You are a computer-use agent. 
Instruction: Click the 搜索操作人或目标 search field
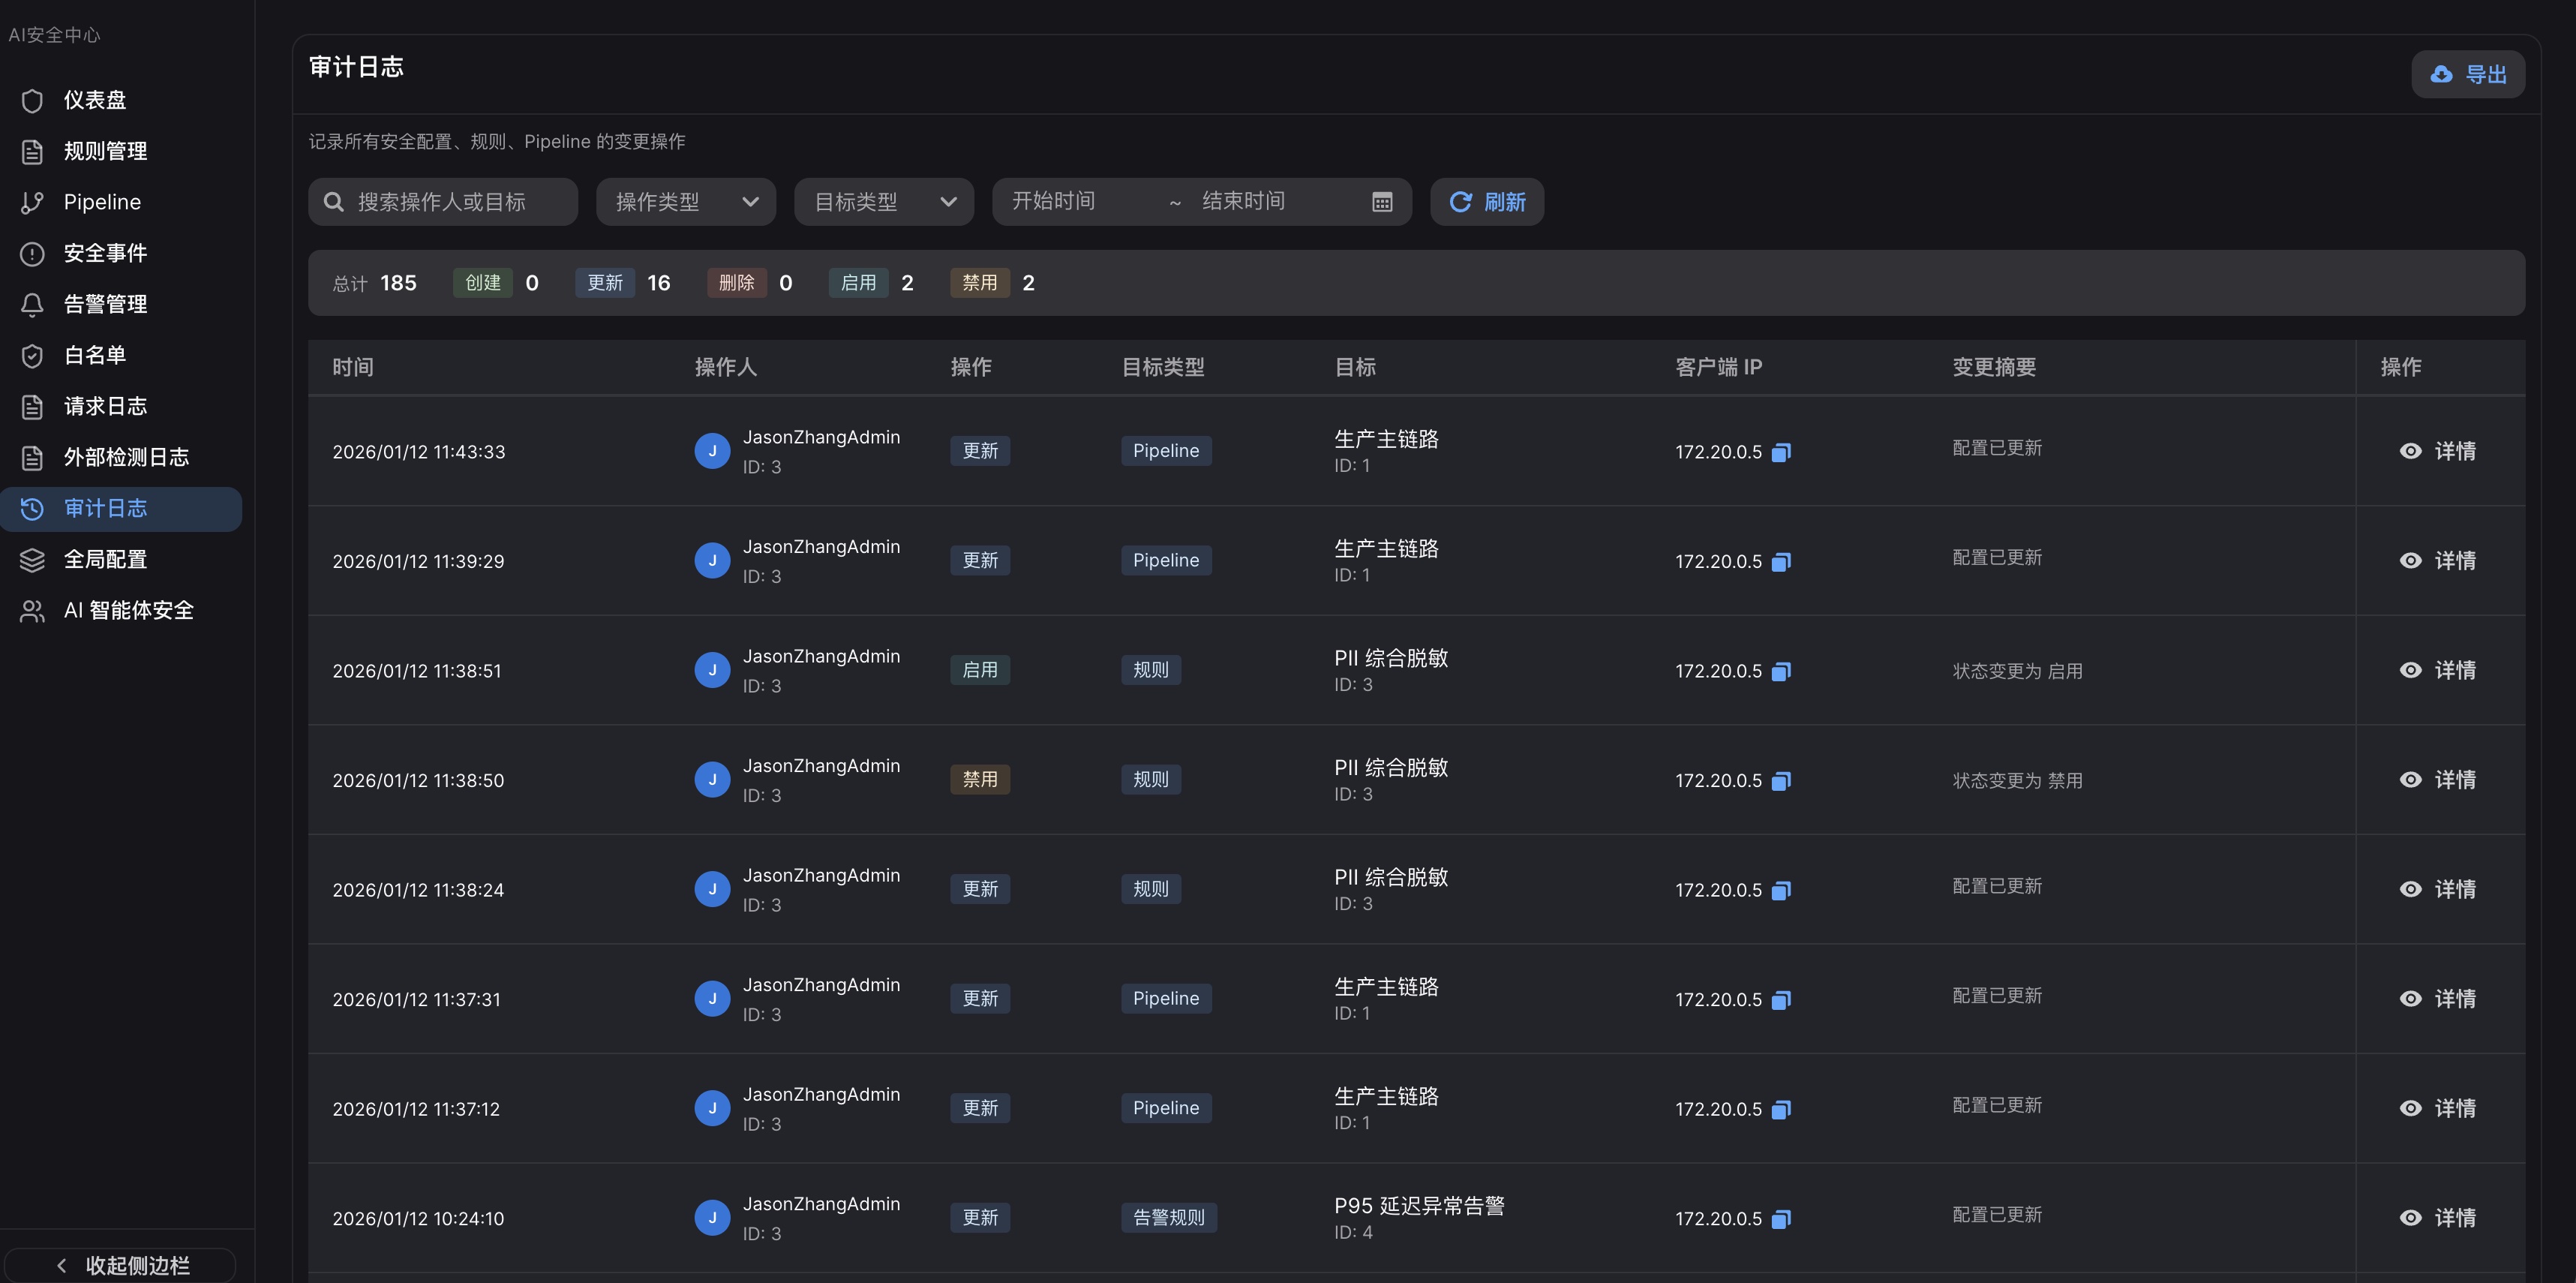pos(442,201)
